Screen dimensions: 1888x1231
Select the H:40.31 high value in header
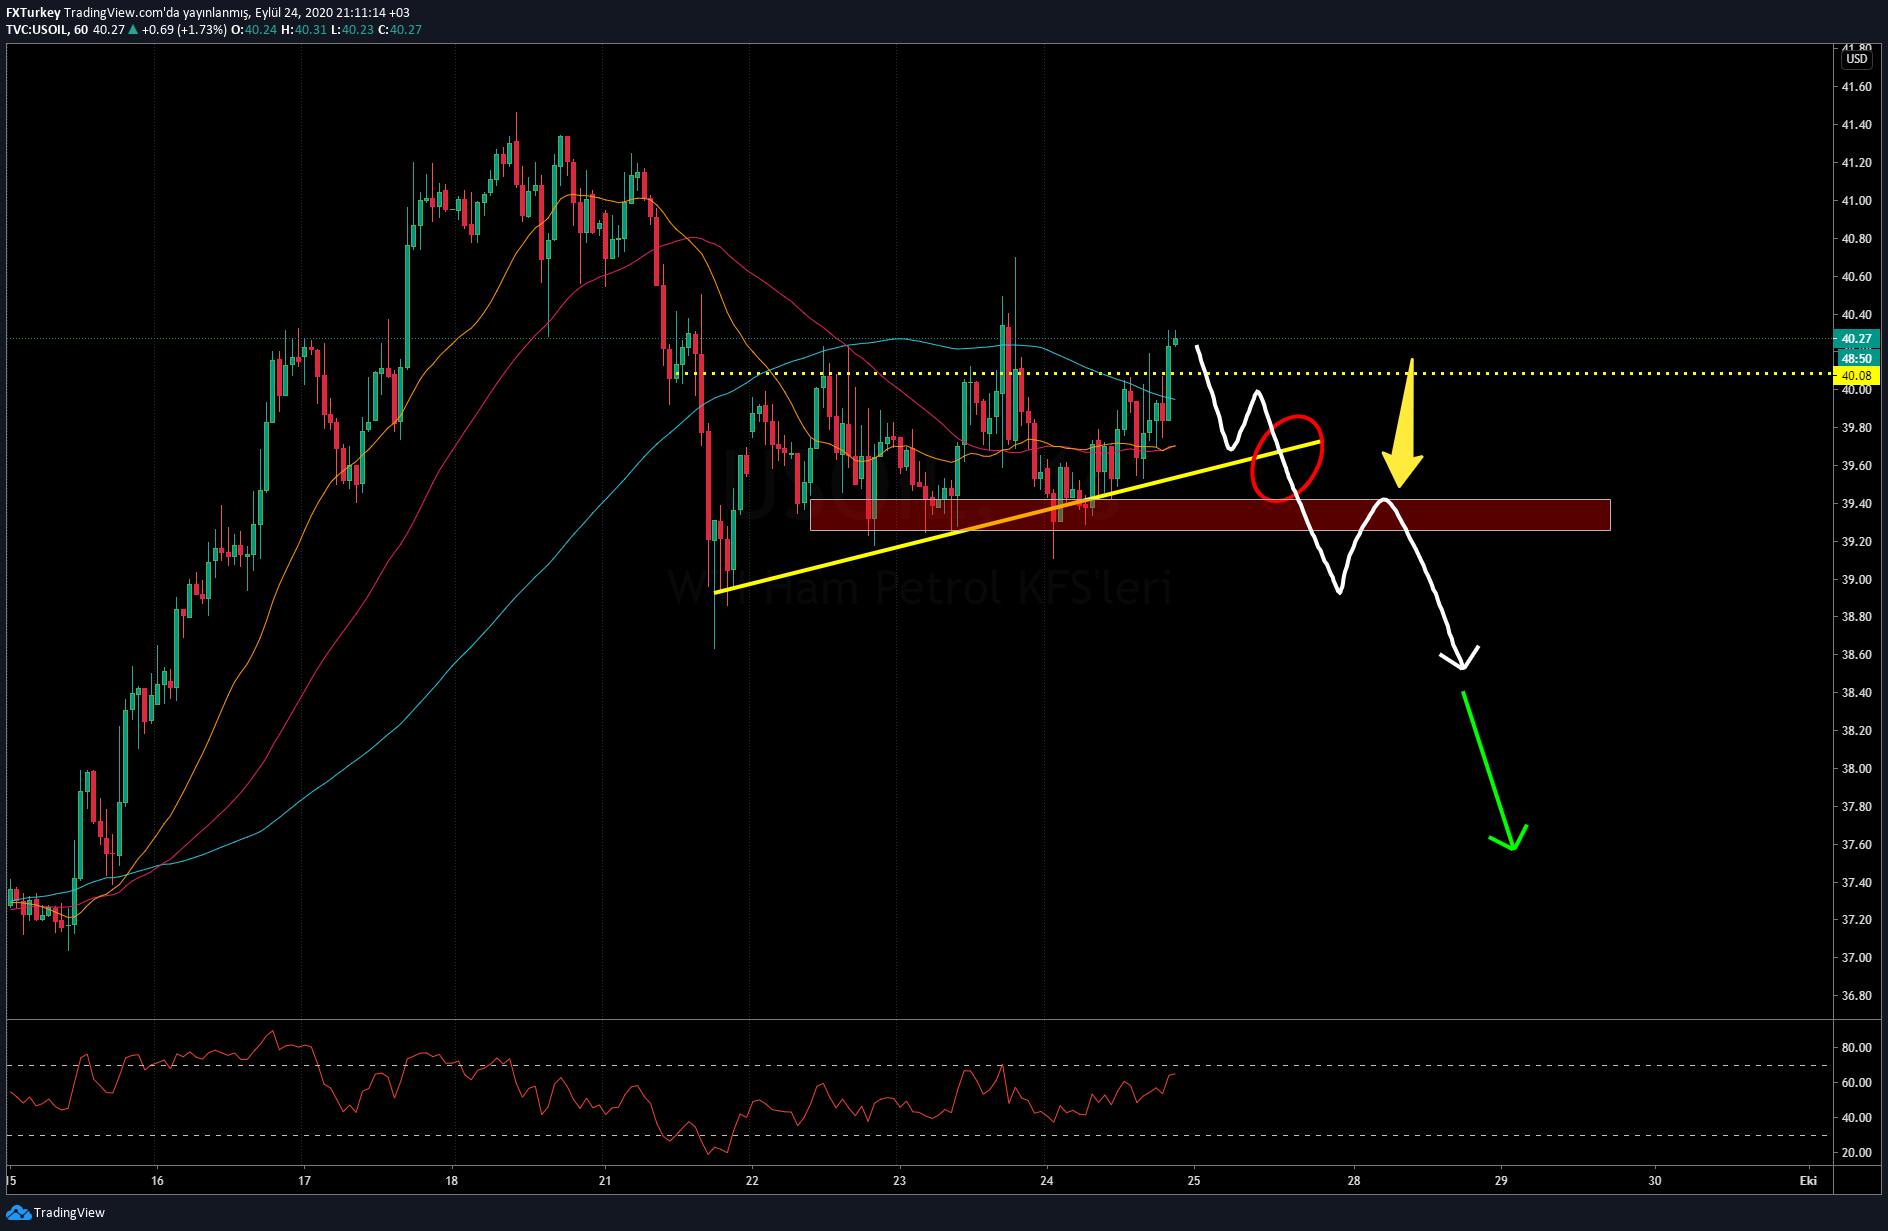(304, 30)
